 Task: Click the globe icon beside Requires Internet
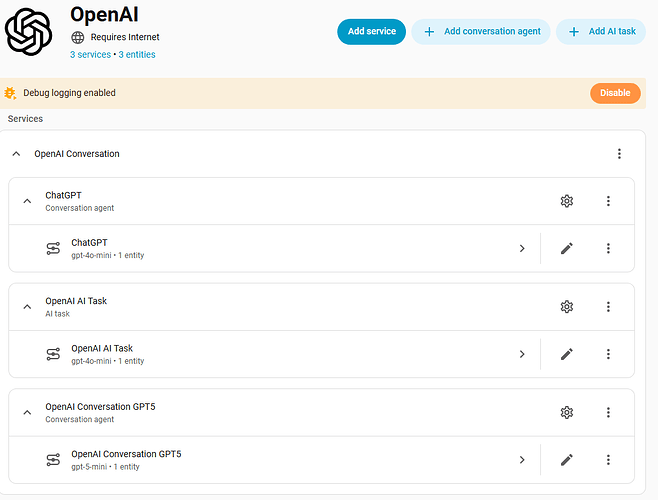coord(78,37)
